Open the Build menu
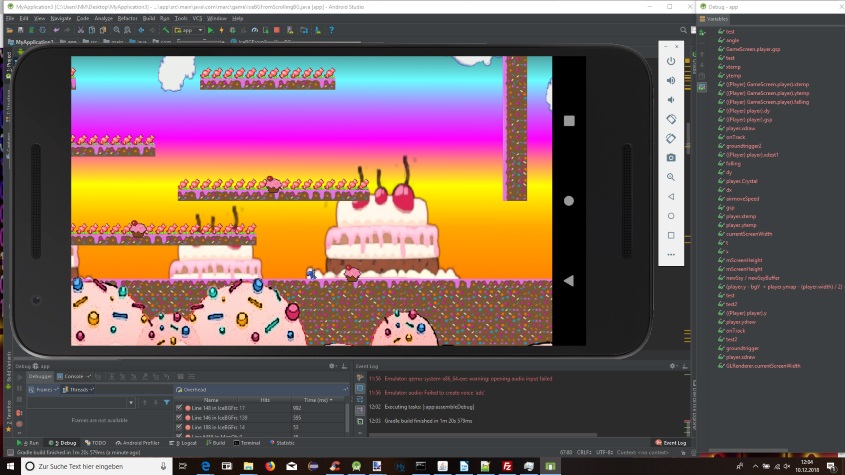 [x=149, y=18]
